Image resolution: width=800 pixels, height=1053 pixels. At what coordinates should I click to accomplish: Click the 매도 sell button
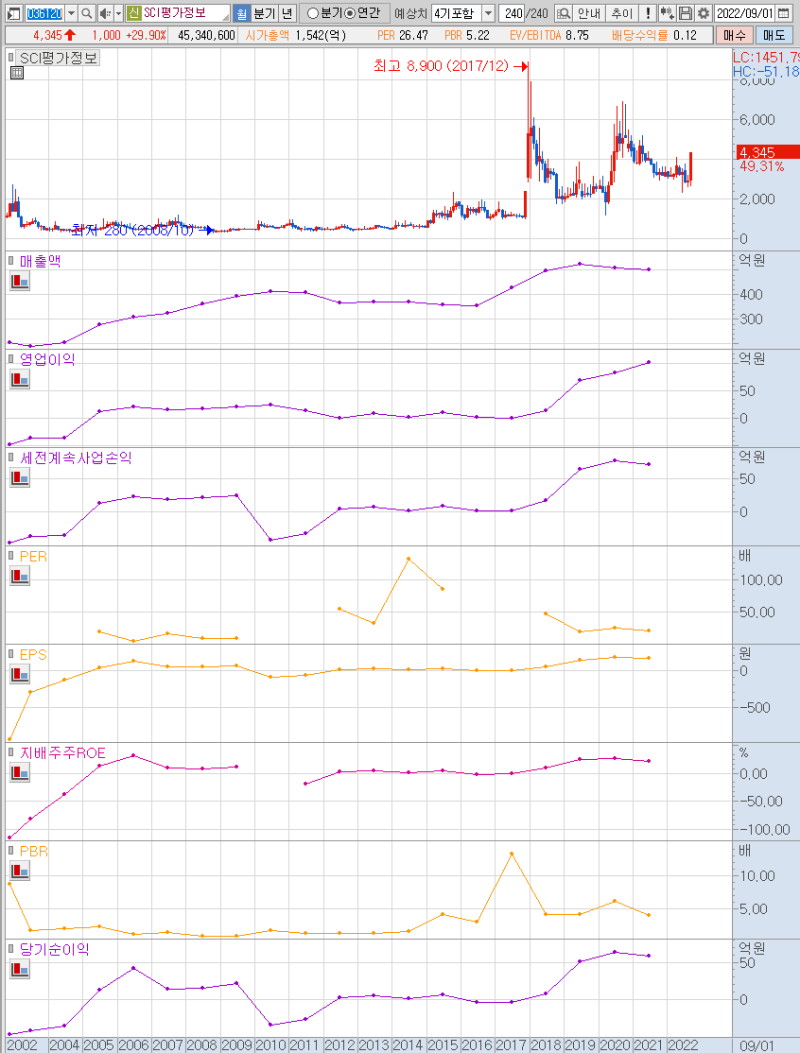[x=774, y=35]
